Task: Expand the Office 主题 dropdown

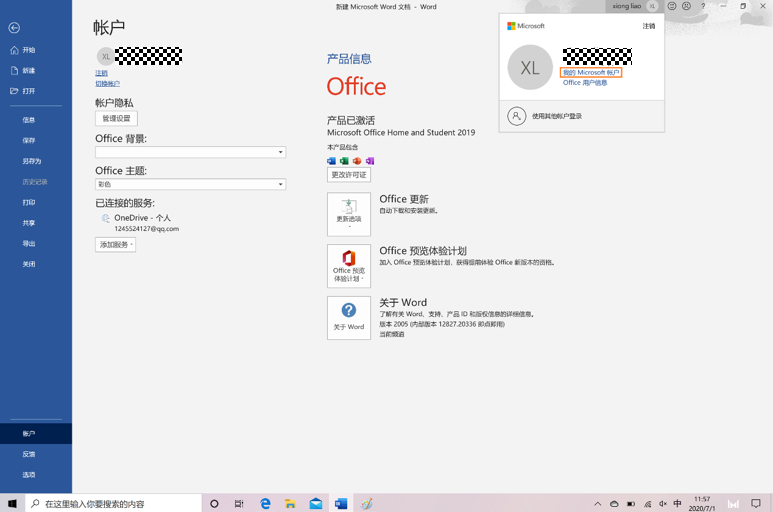Action: 280,184
